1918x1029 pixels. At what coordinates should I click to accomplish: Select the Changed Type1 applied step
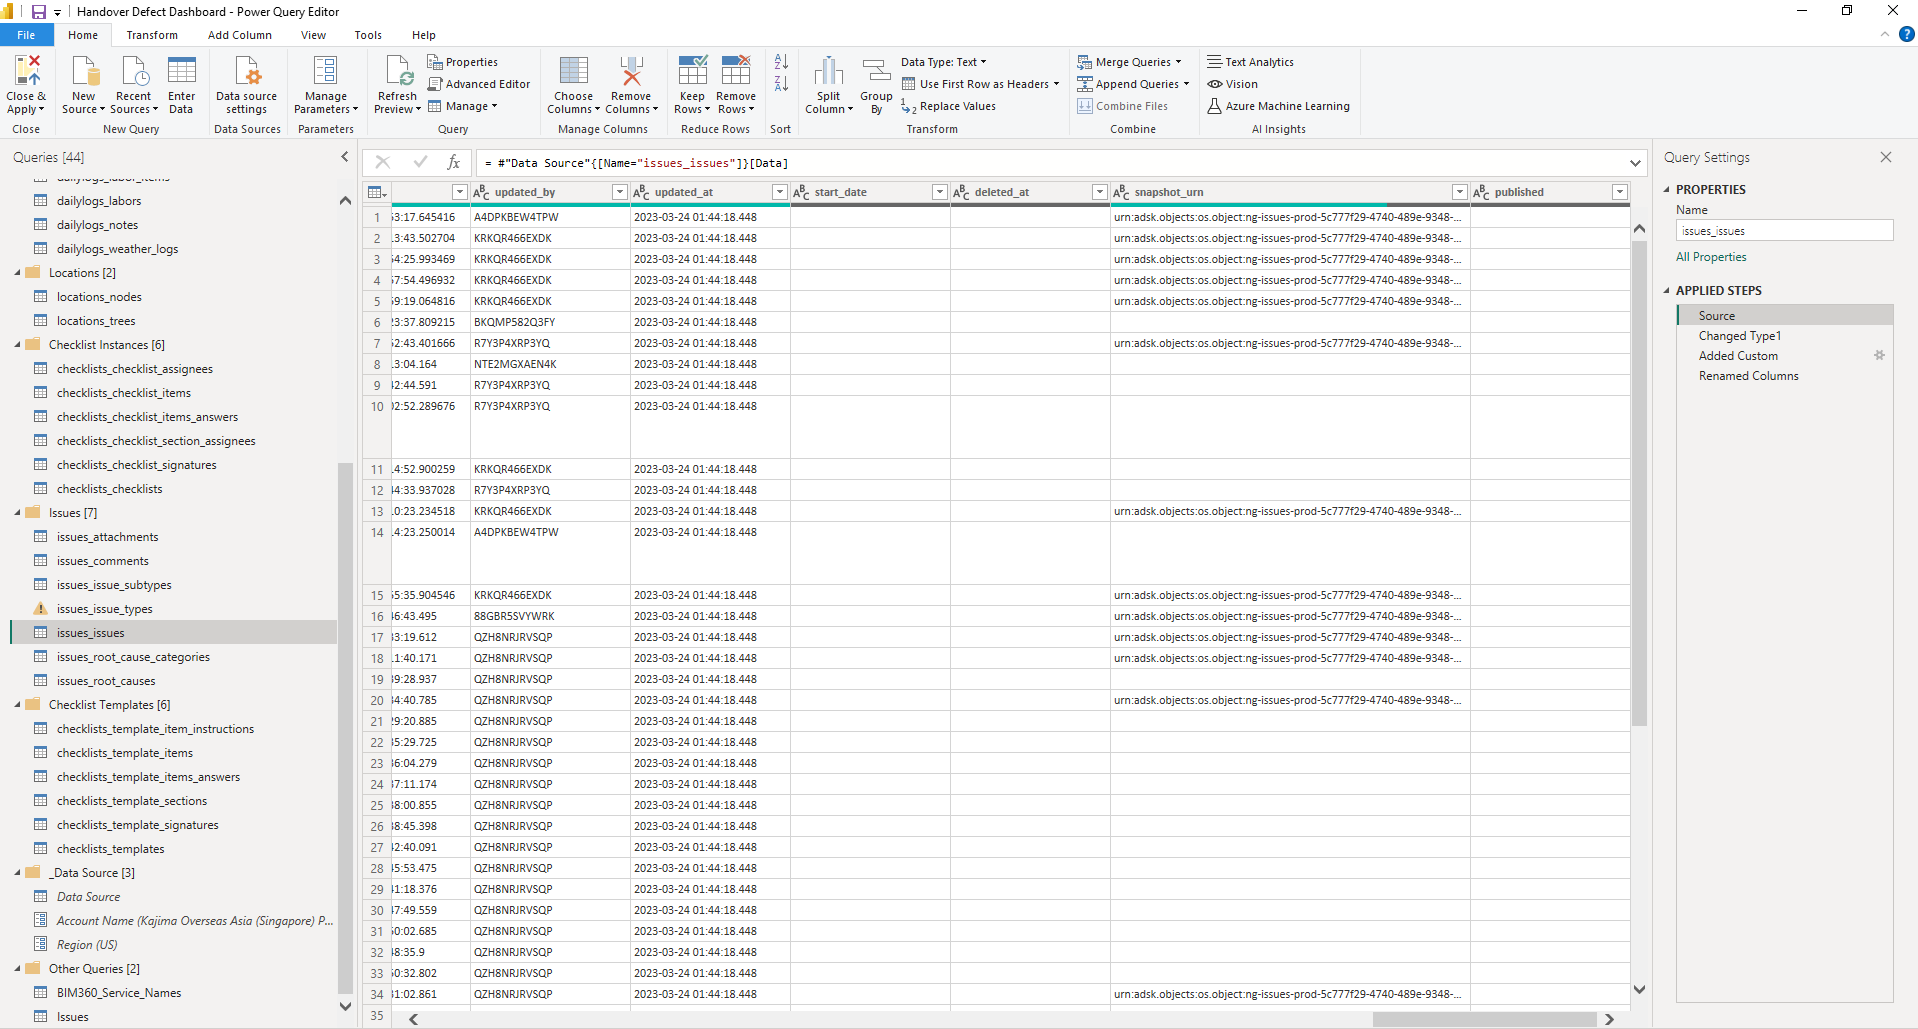point(1739,336)
